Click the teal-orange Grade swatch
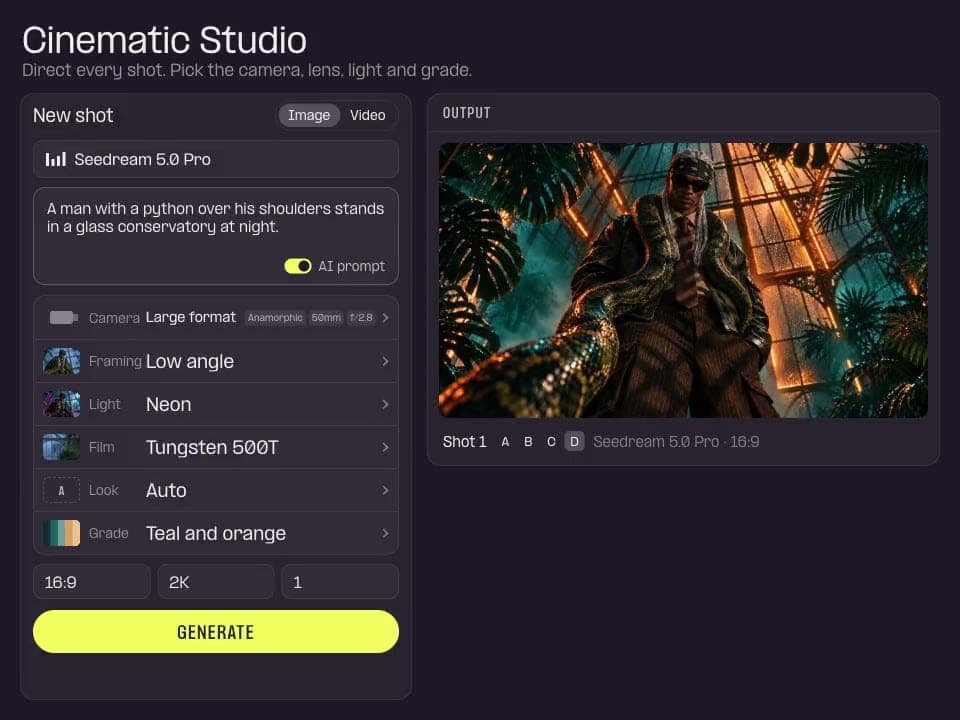 (x=61, y=533)
